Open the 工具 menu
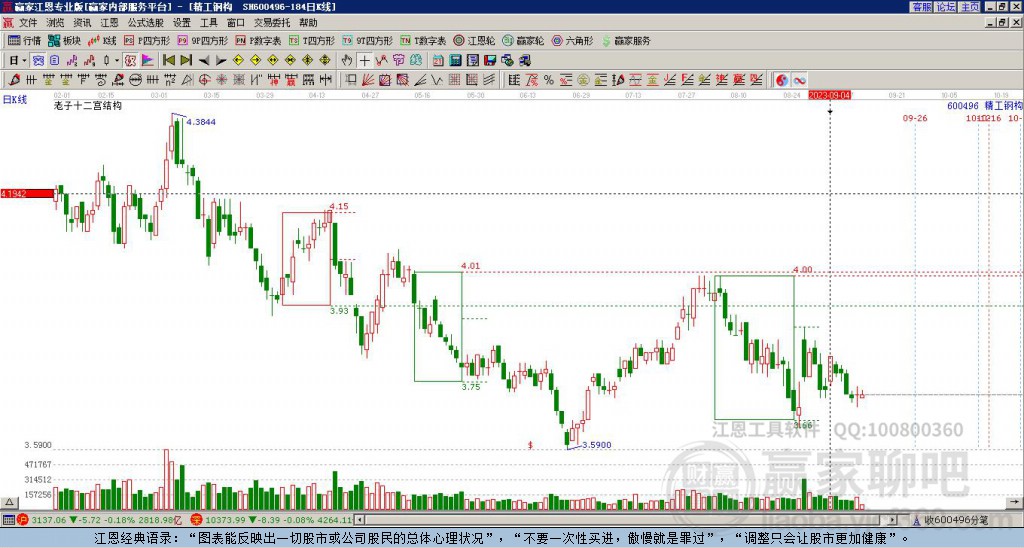Screen dimensions: 1024x548 point(208,23)
